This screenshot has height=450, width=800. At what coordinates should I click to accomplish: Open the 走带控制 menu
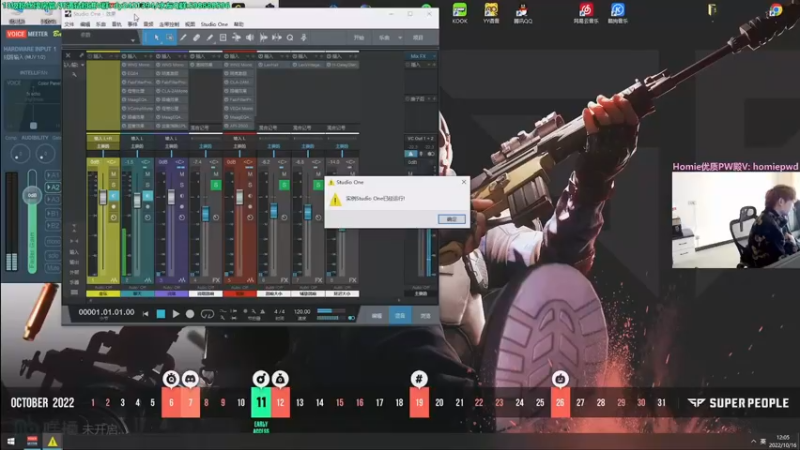169,24
